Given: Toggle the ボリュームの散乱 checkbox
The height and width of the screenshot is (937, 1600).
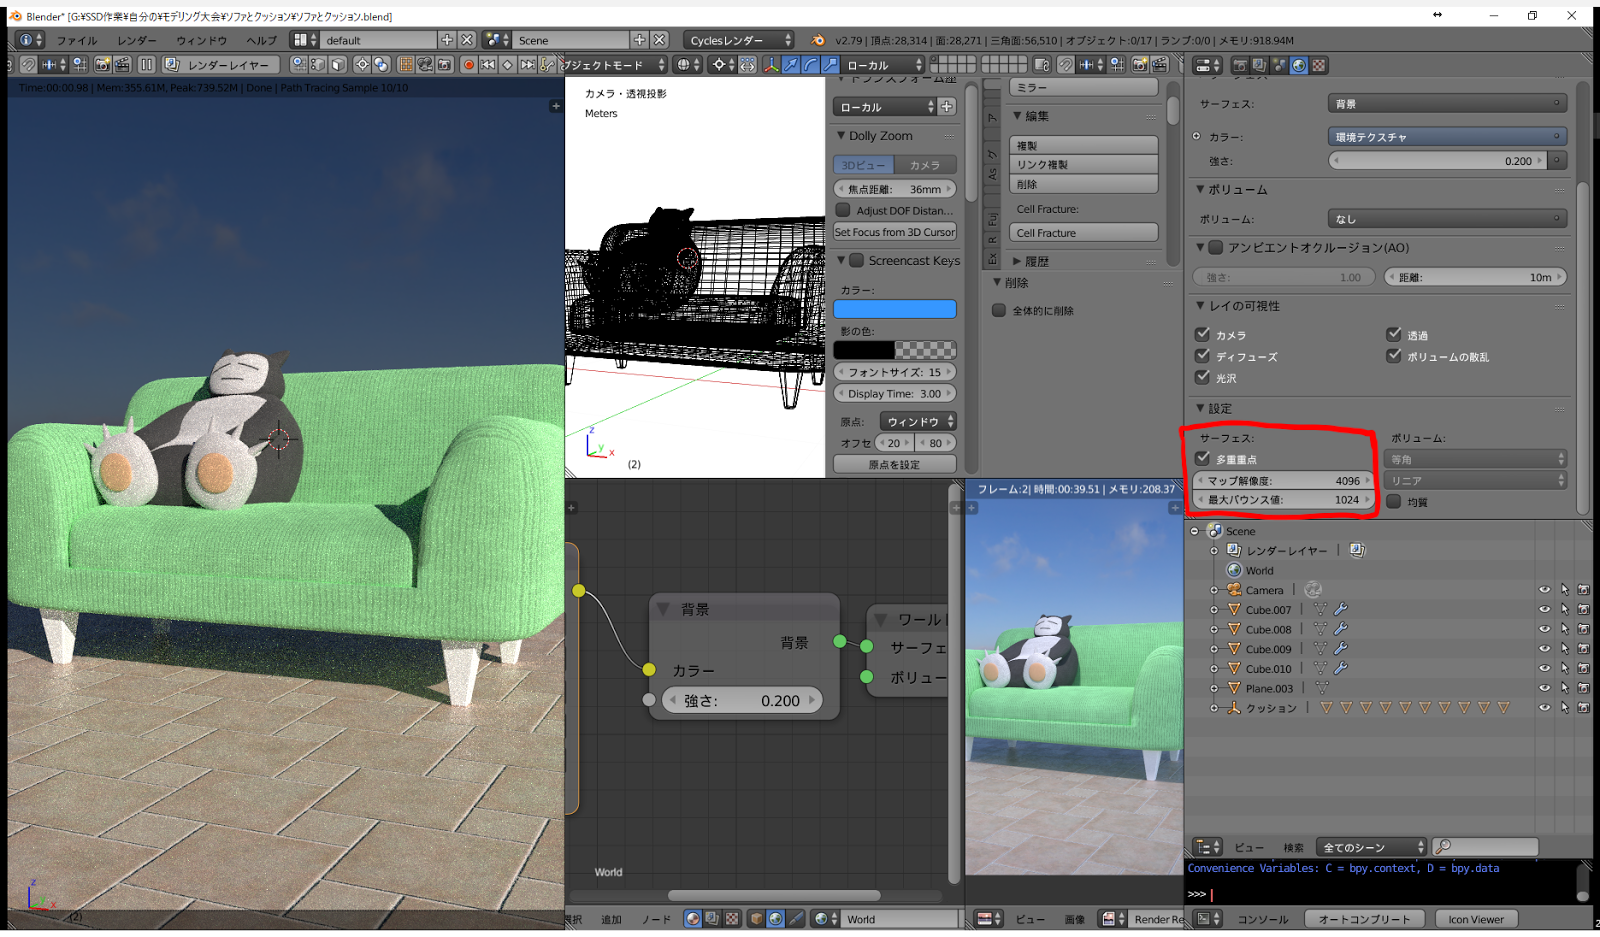Looking at the screenshot, I should click(1394, 356).
